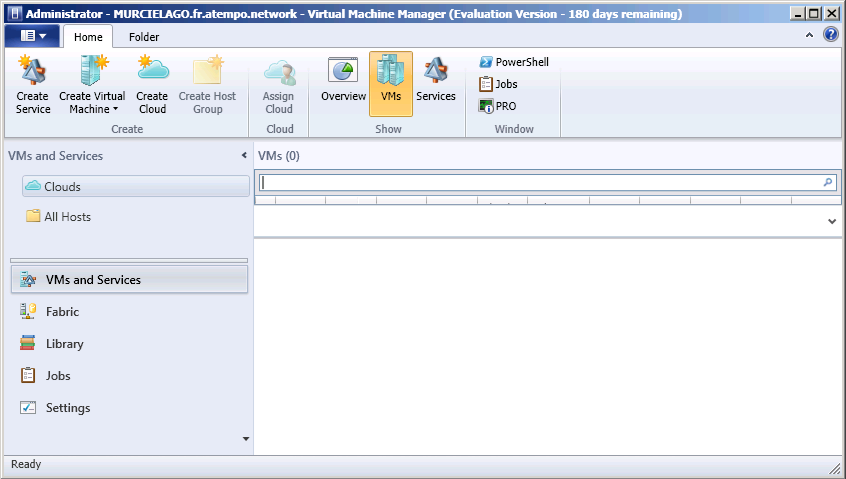Toggle the VMs view button
Viewport: 846px width, 479px height.
(391, 84)
